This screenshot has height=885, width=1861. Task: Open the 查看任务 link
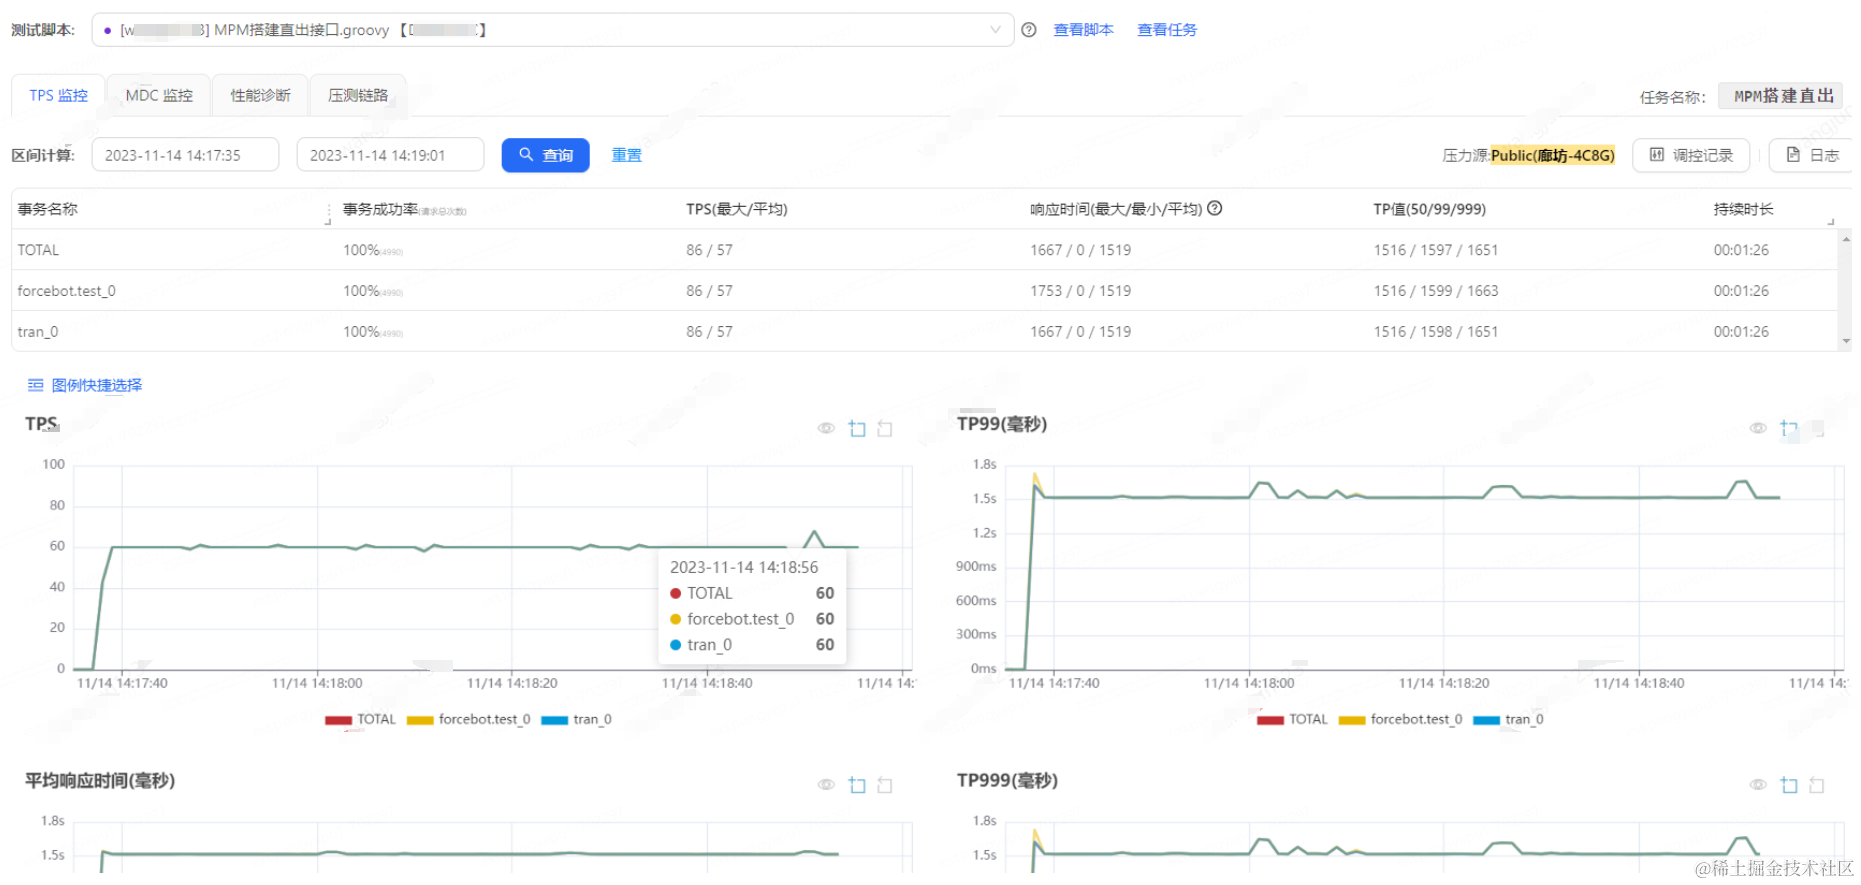(1167, 30)
